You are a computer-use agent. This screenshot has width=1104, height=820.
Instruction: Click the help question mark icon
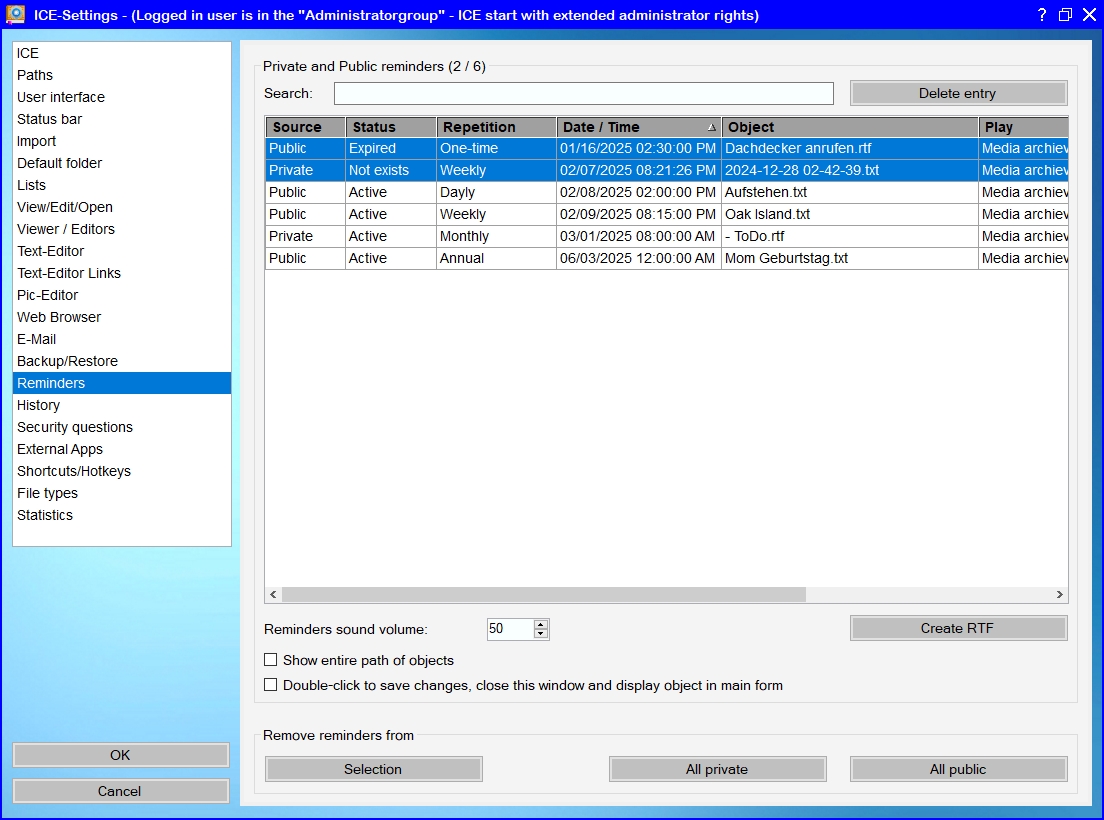1041,14
